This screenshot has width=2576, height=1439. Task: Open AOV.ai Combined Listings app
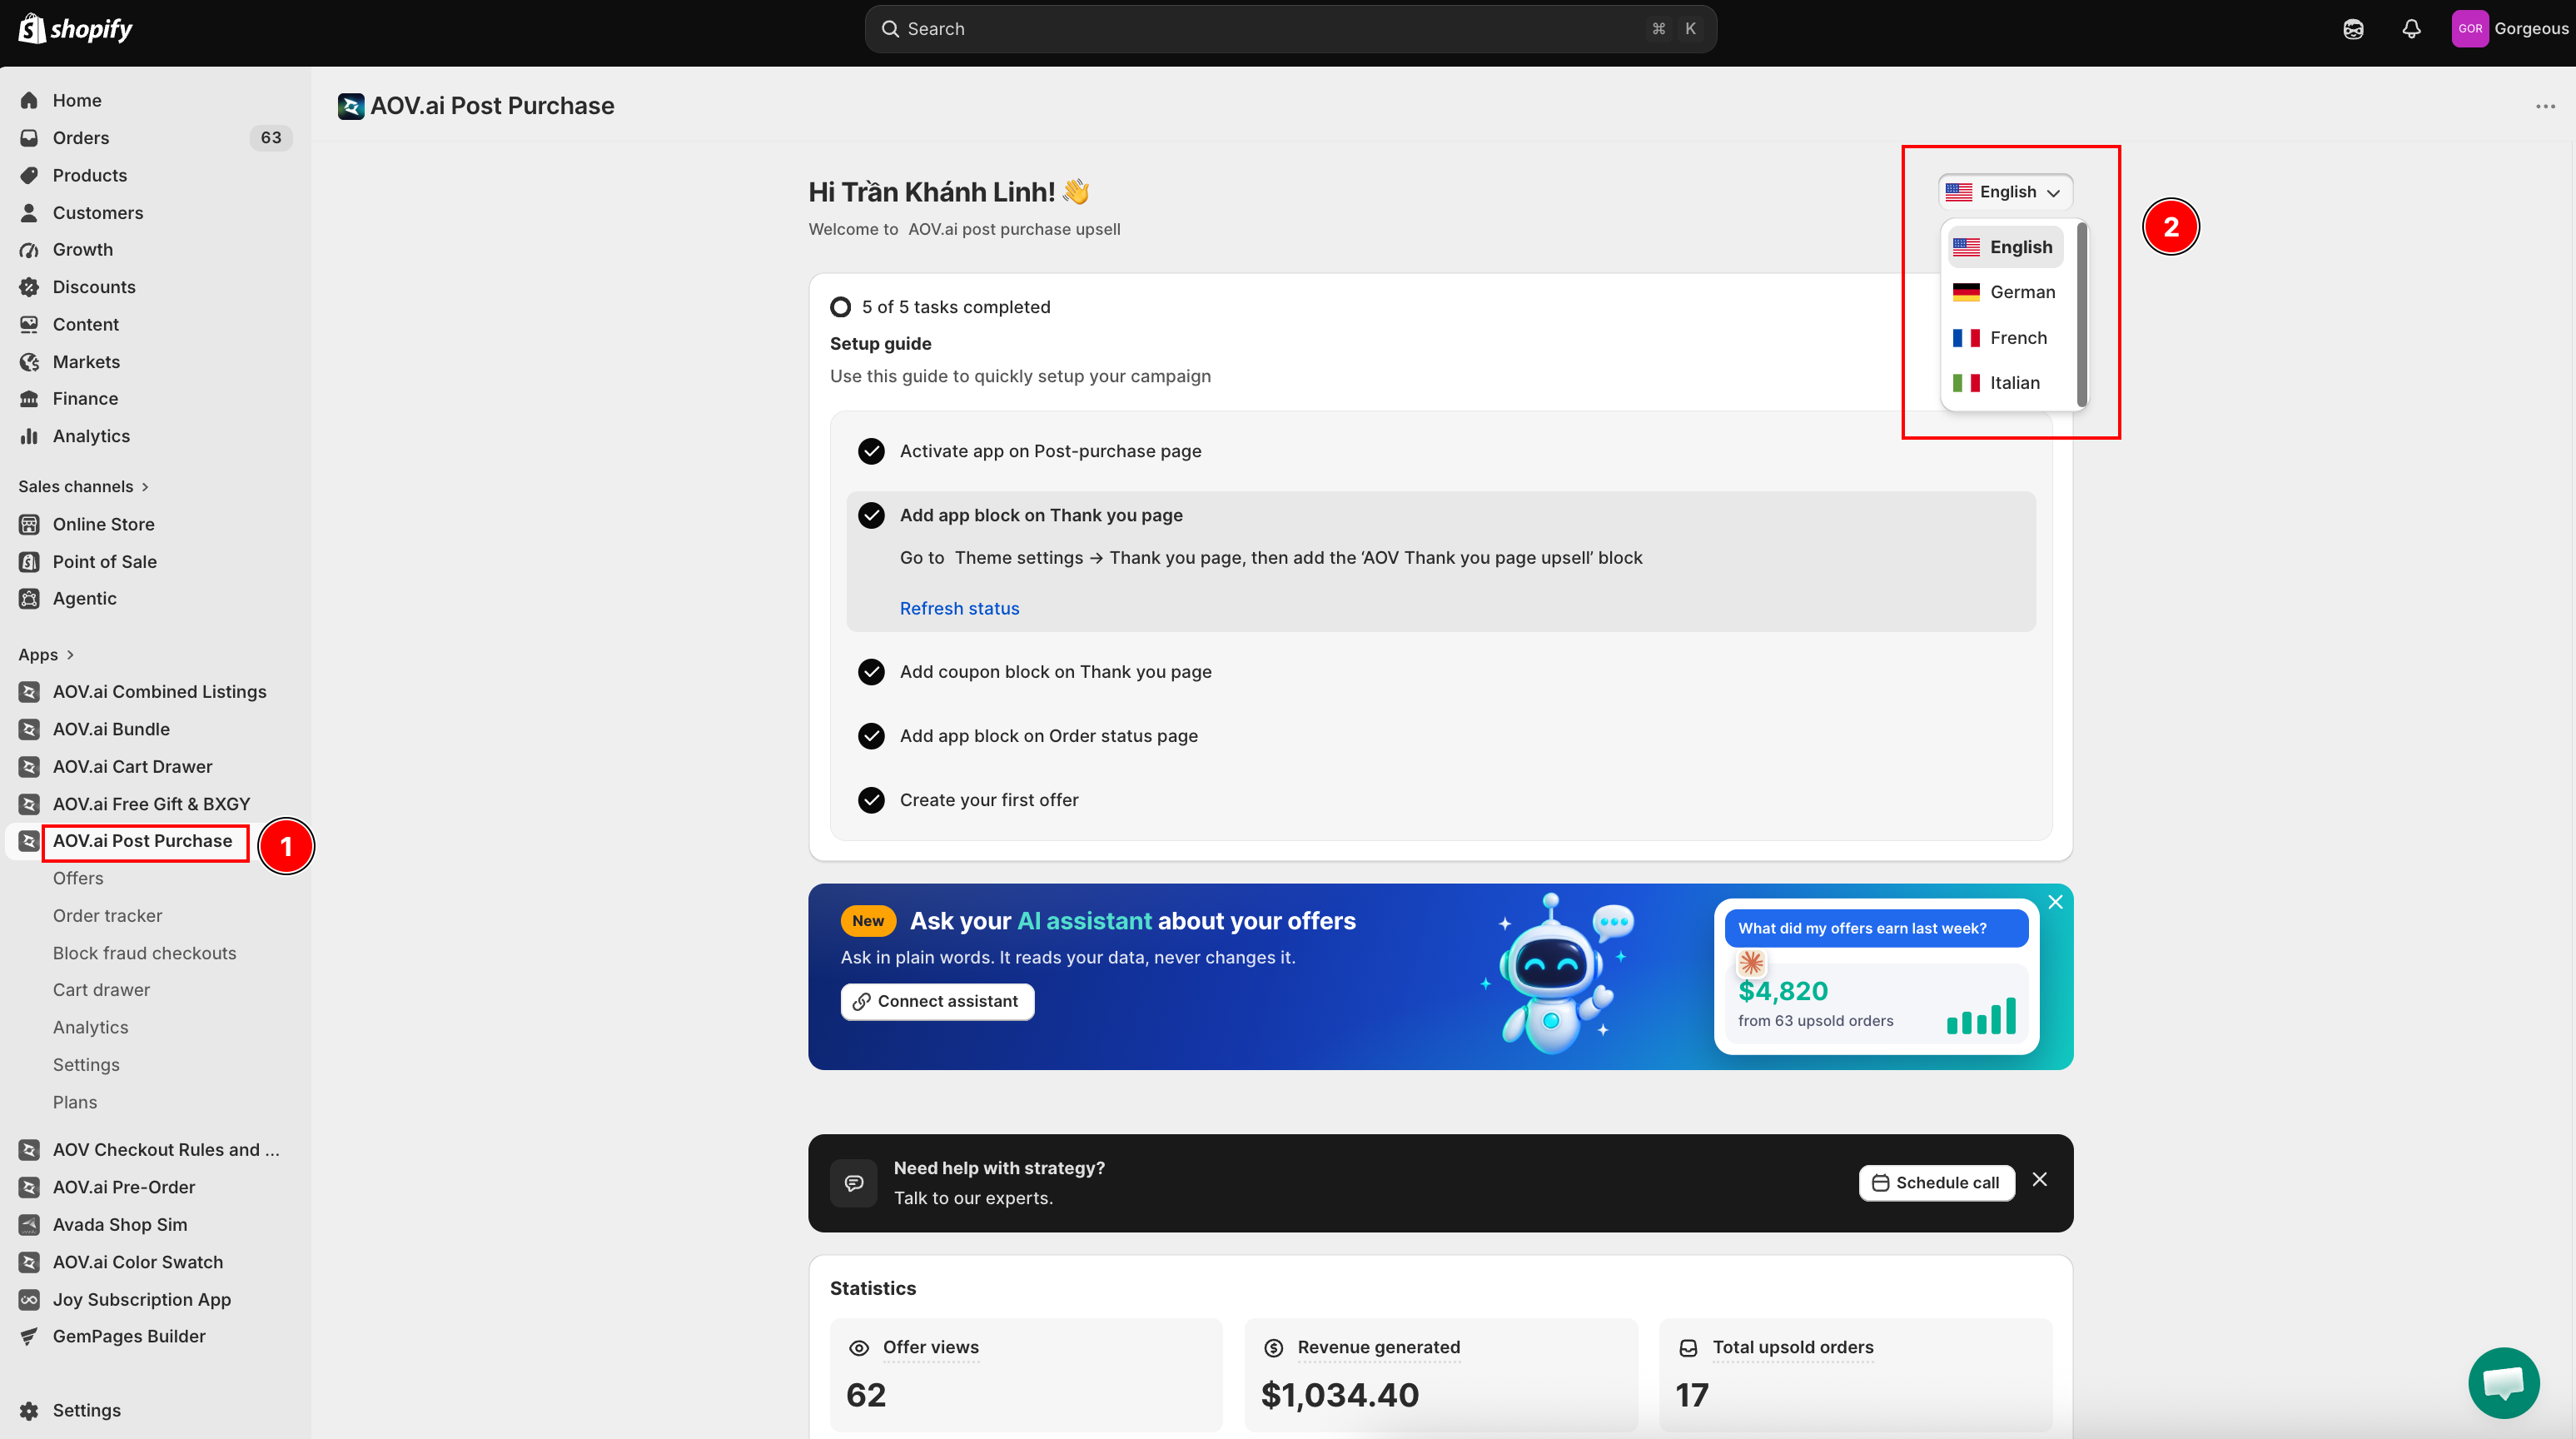[160, 692]
